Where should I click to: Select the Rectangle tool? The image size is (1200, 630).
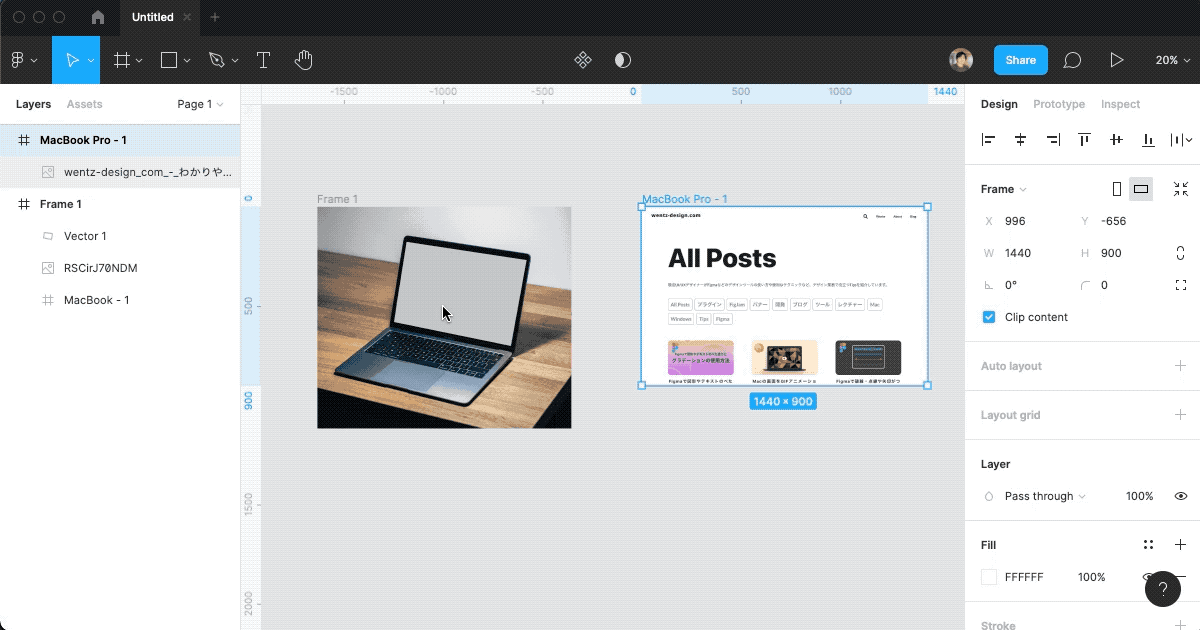(168, 60)
